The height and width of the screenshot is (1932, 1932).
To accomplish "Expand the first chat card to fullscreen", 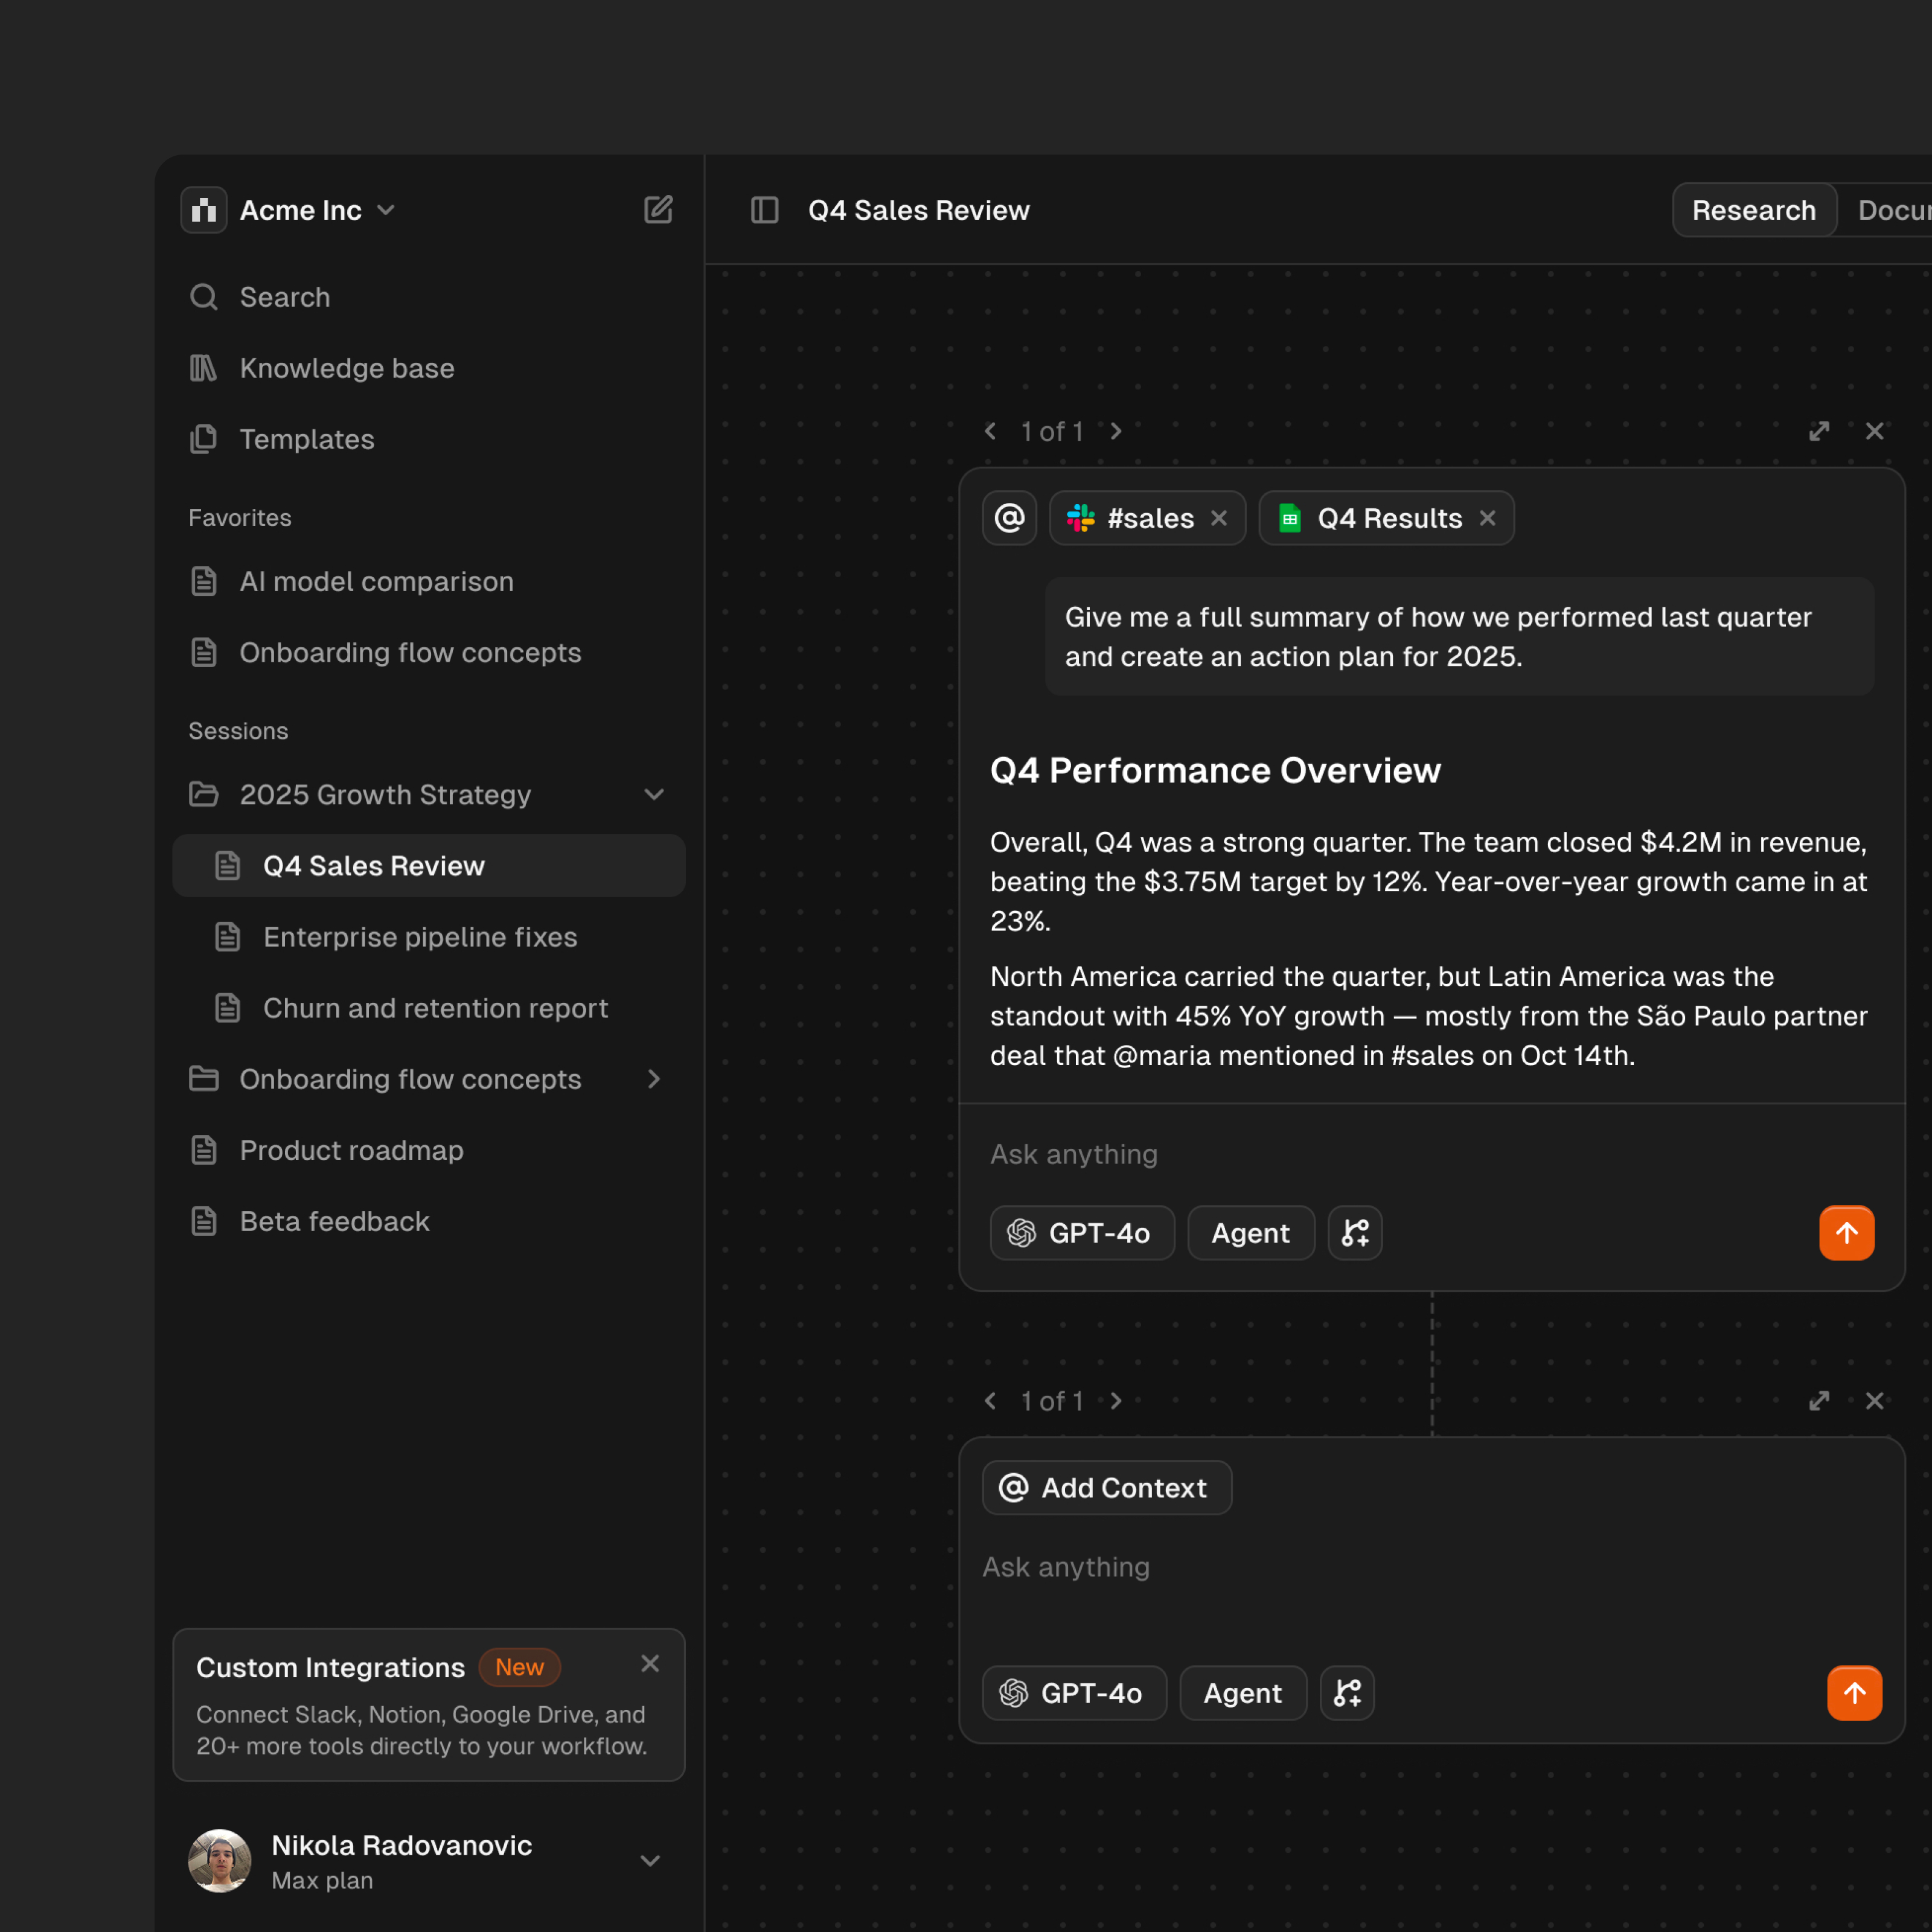I will 1819,431.
